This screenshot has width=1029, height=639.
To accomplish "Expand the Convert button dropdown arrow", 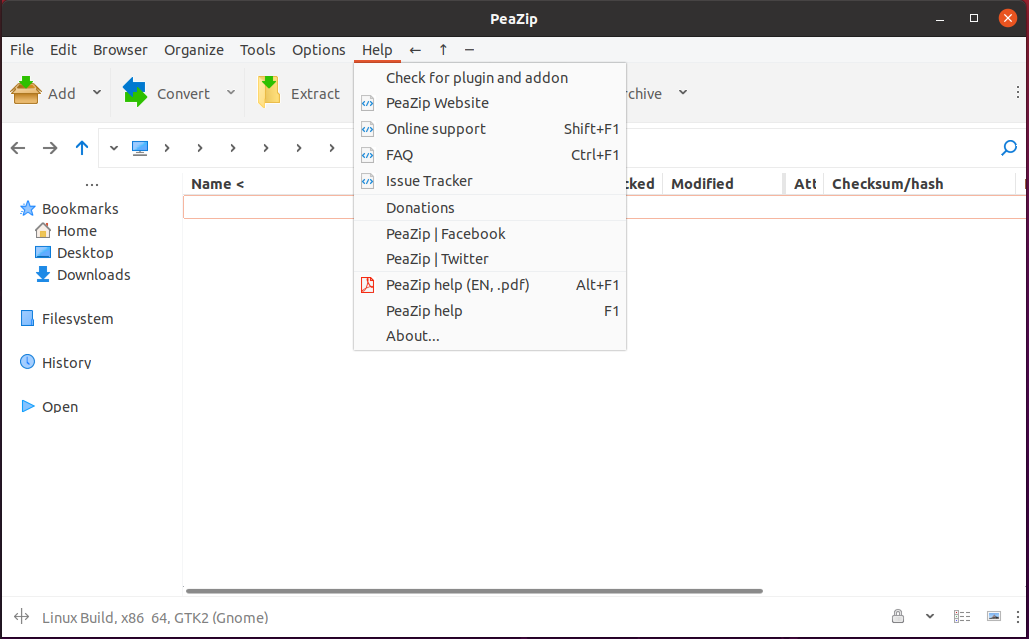I will pos(231,93).
